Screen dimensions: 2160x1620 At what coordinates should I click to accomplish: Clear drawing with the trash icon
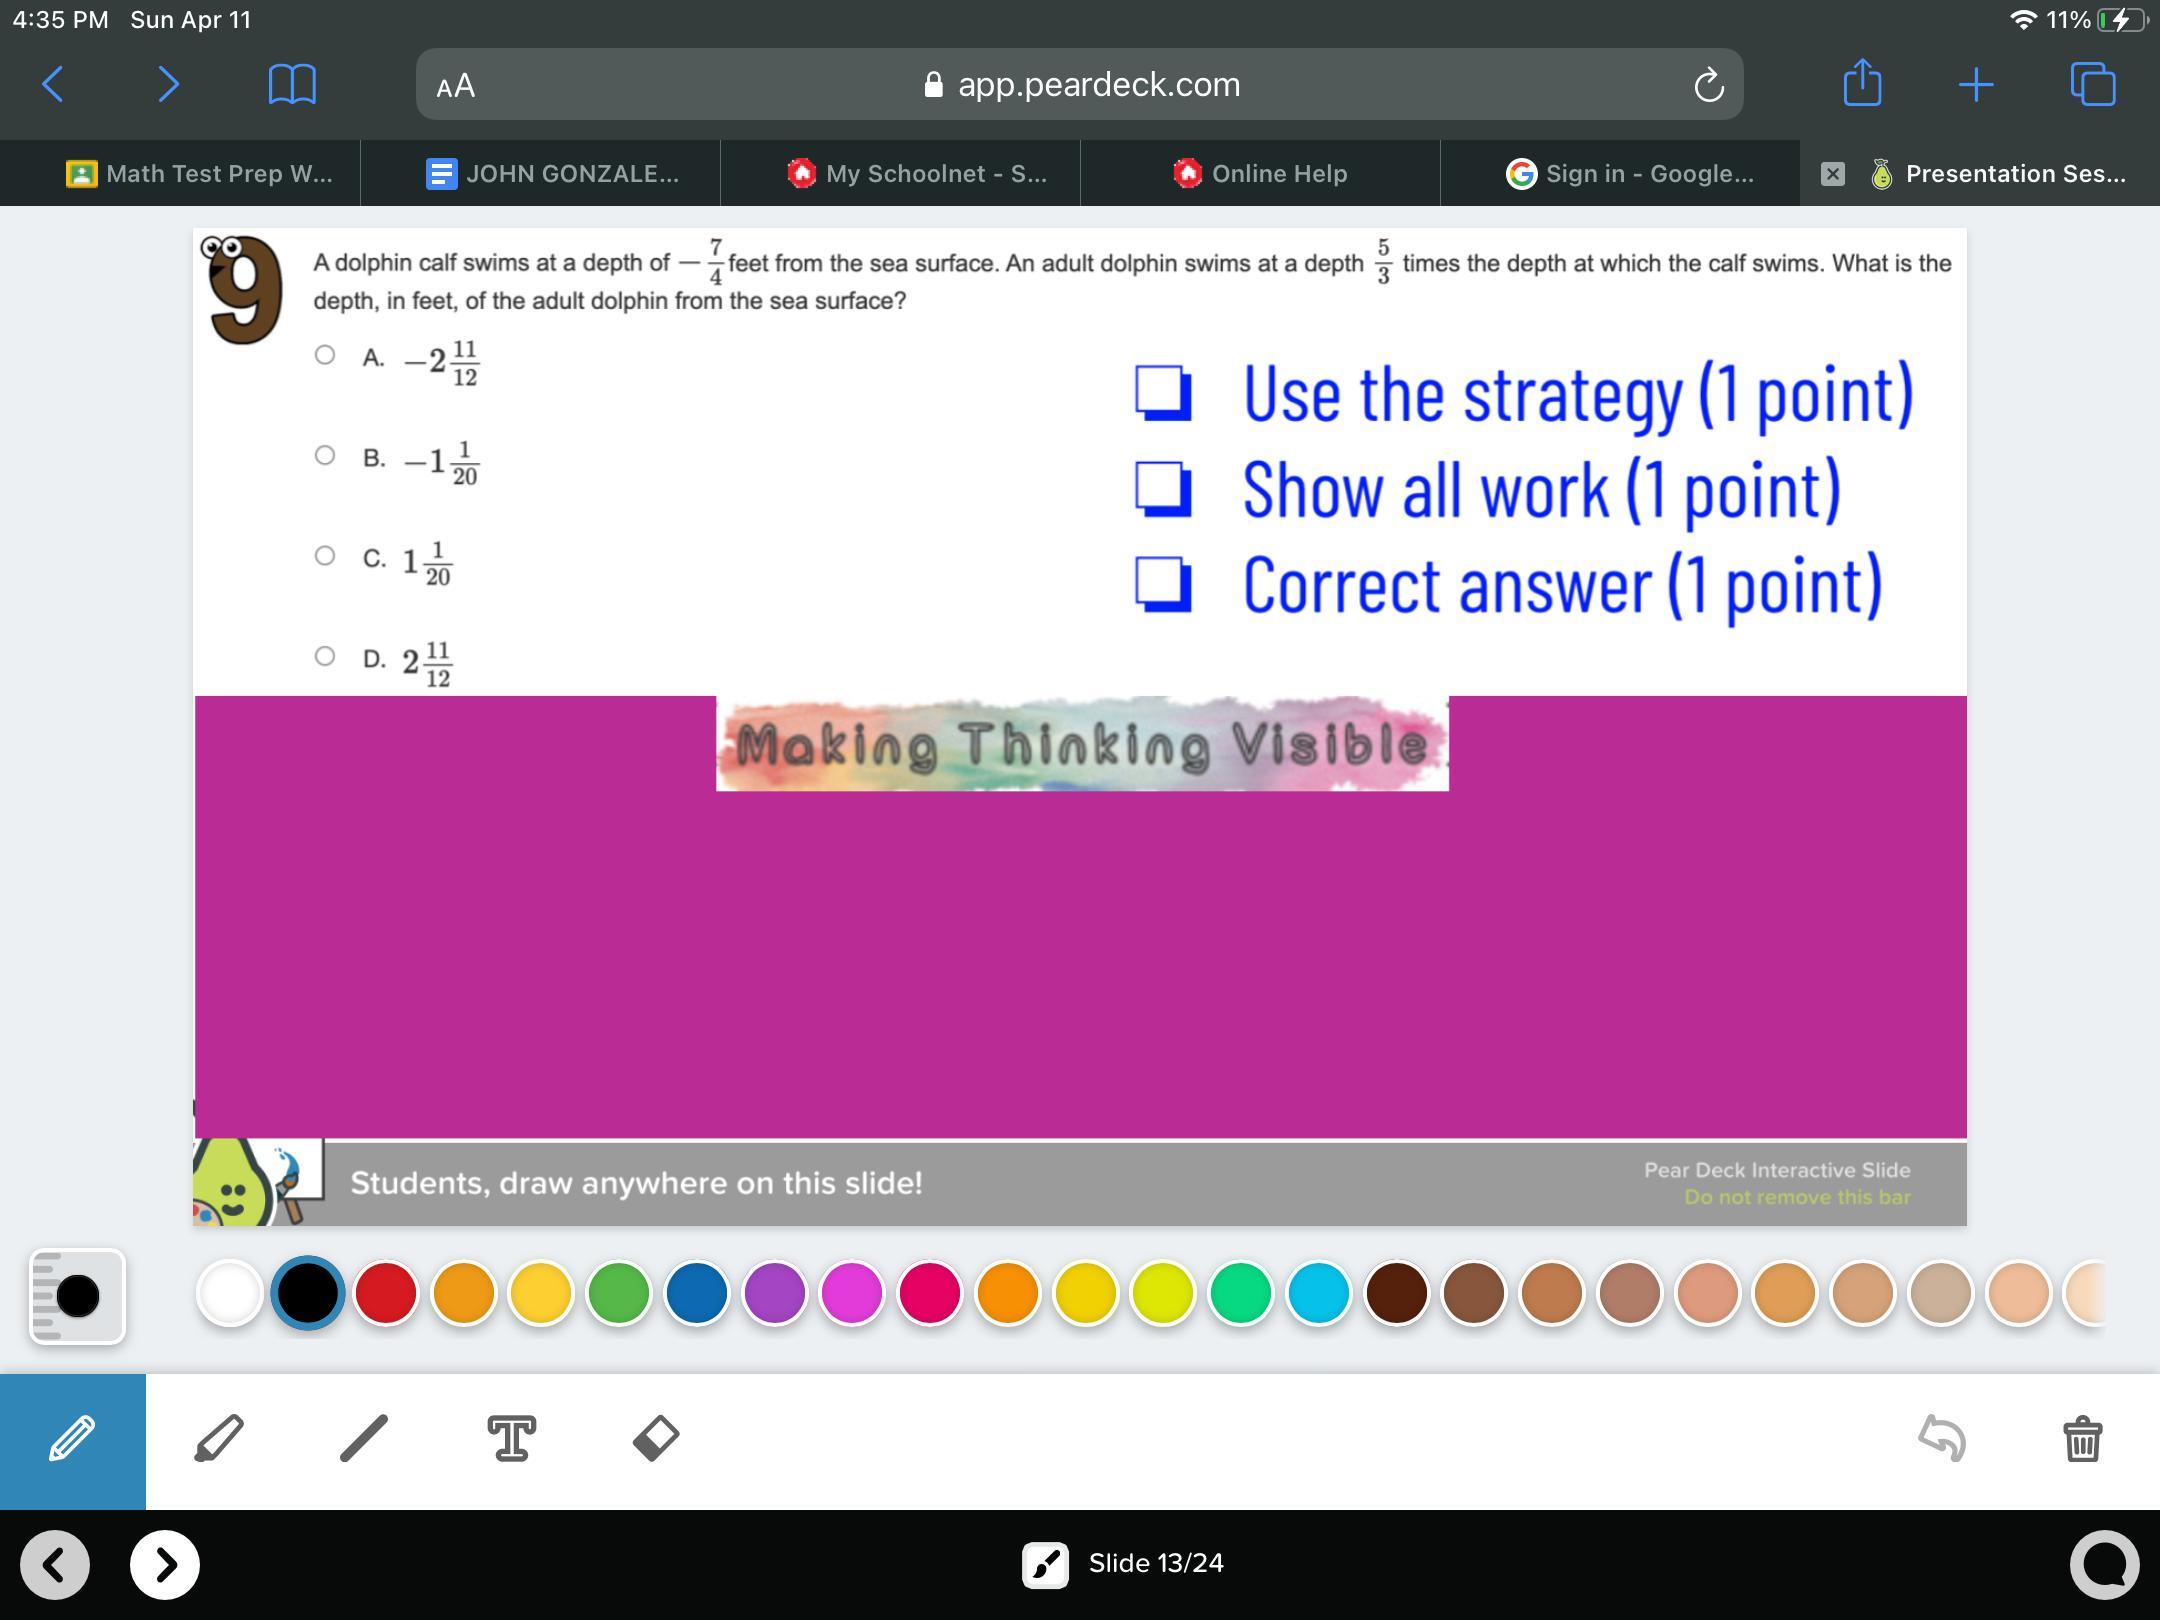(2082, 1439)
